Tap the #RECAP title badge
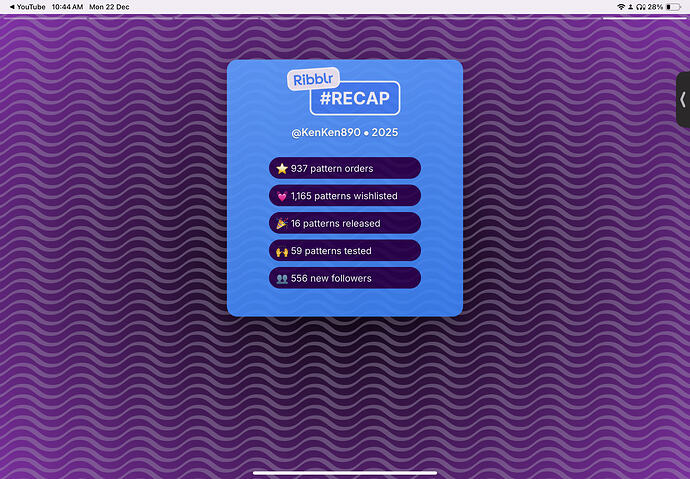 coord(355,98)
